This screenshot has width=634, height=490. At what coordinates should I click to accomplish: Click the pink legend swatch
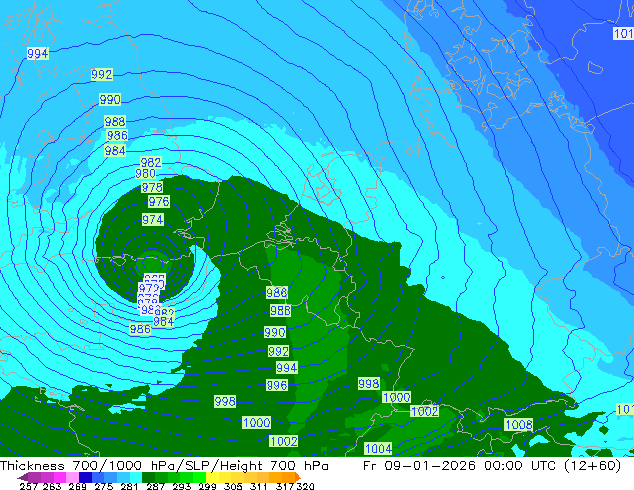click(72, 477)
